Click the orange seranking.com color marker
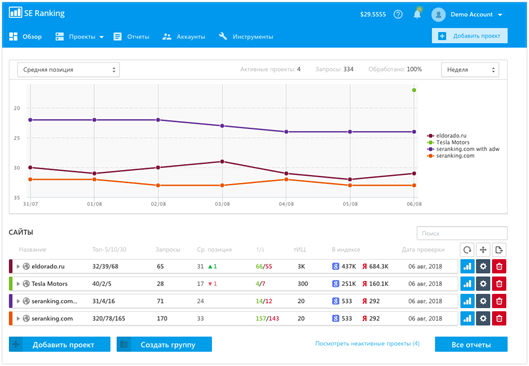The height and width of the screenshot is (366, 529). click(x=10, y=318)
